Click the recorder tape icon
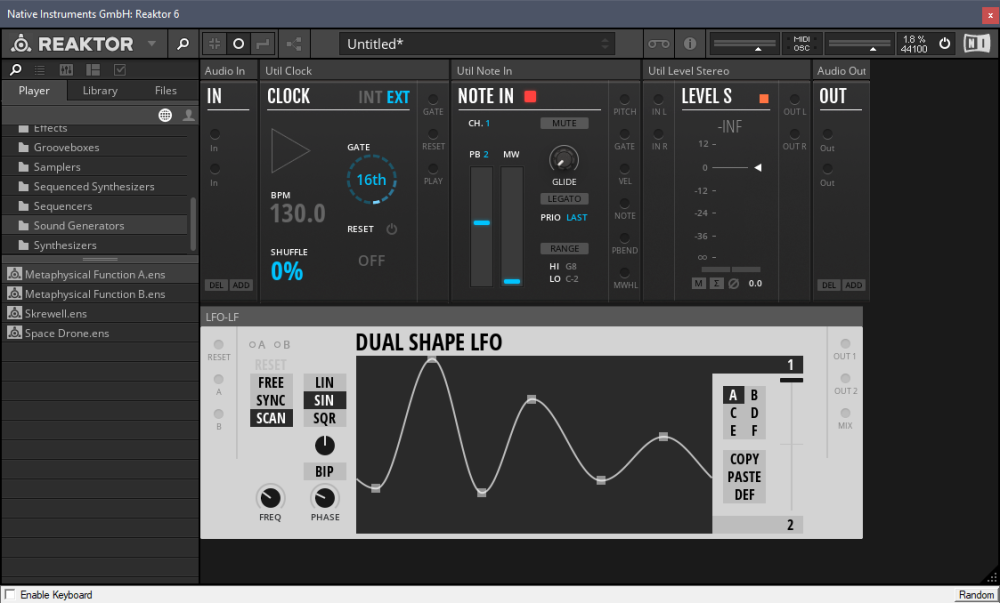 pos(659,44)
